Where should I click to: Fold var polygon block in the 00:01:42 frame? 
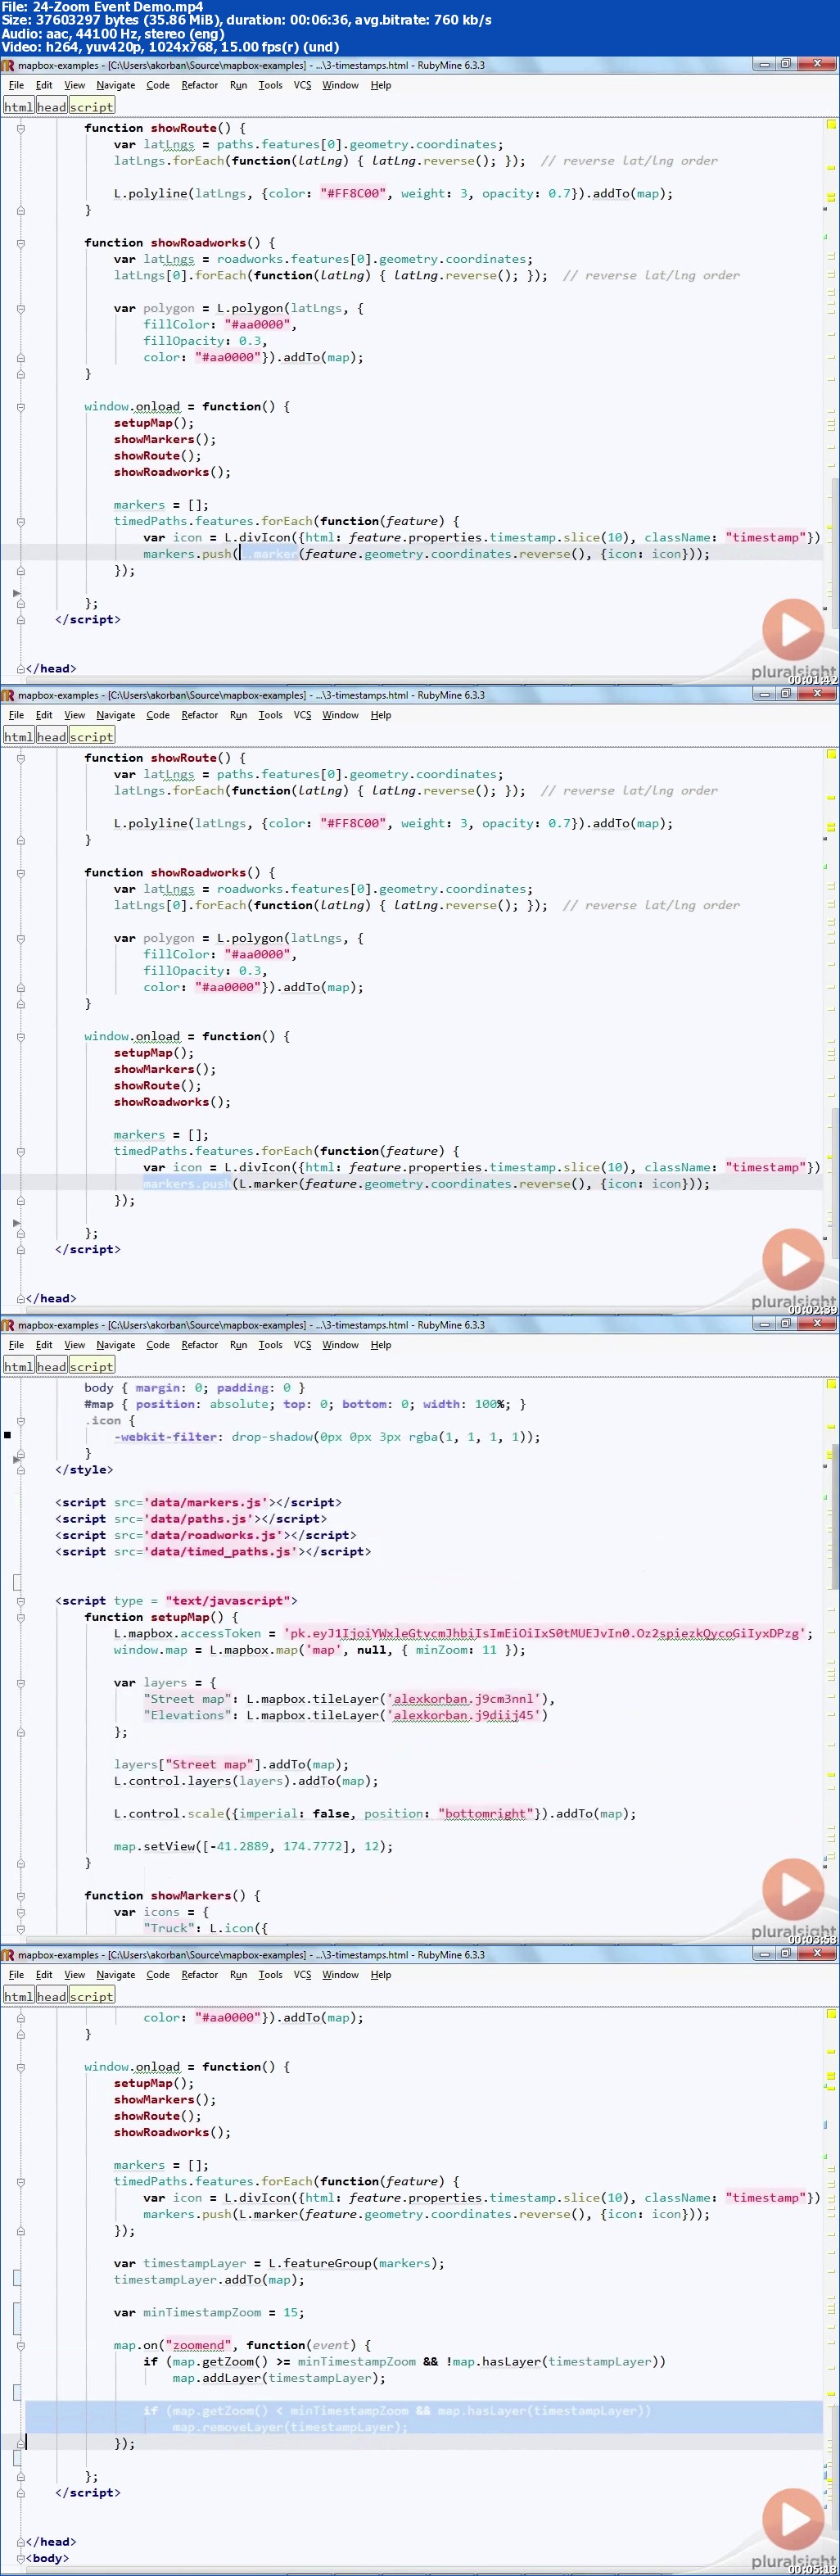[20, 308]
